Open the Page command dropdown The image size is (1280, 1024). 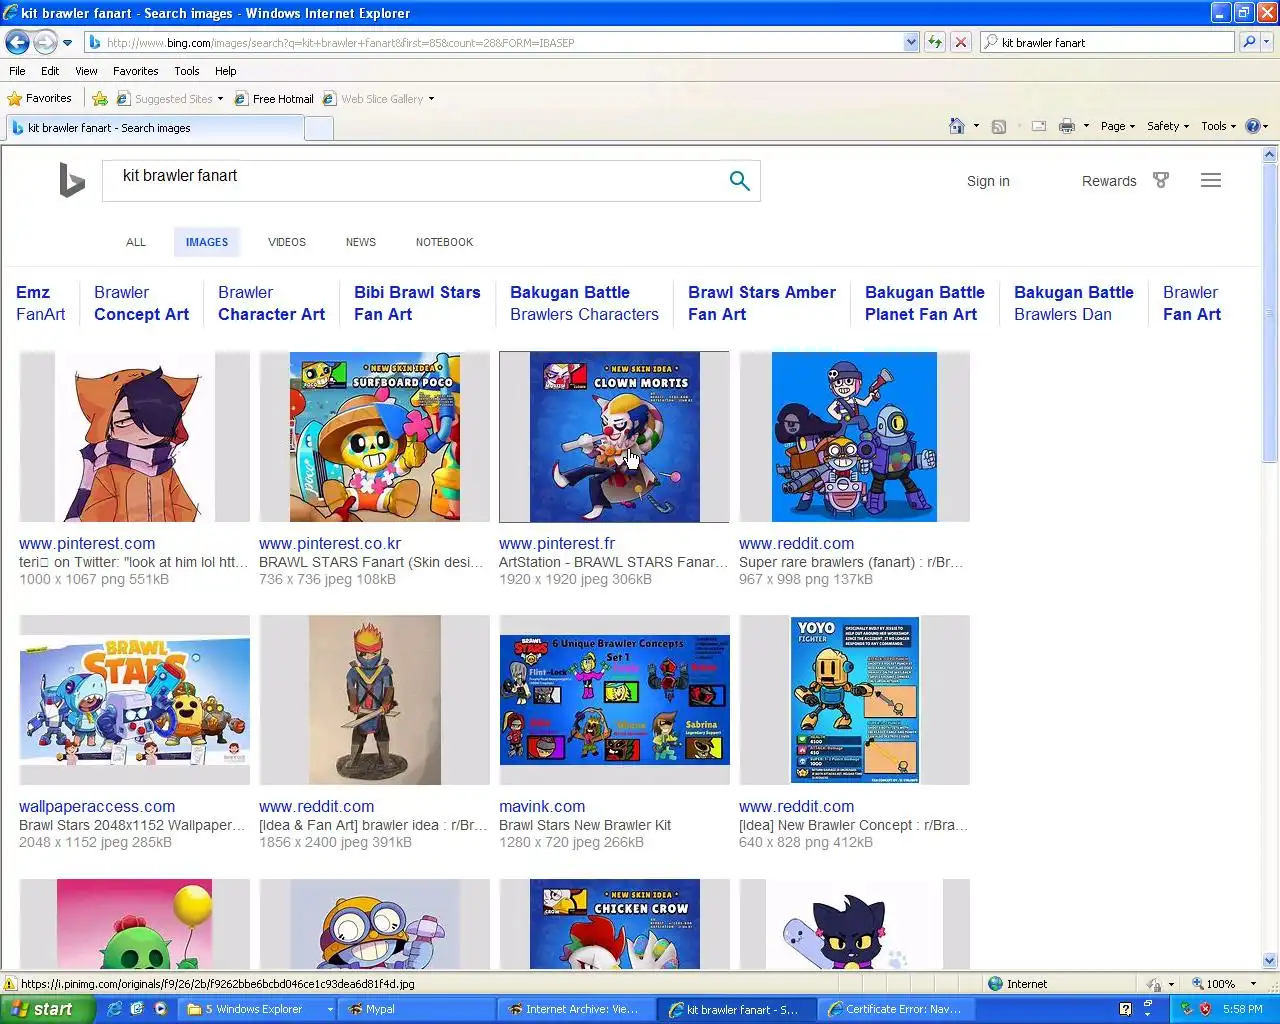point(1118,126)
